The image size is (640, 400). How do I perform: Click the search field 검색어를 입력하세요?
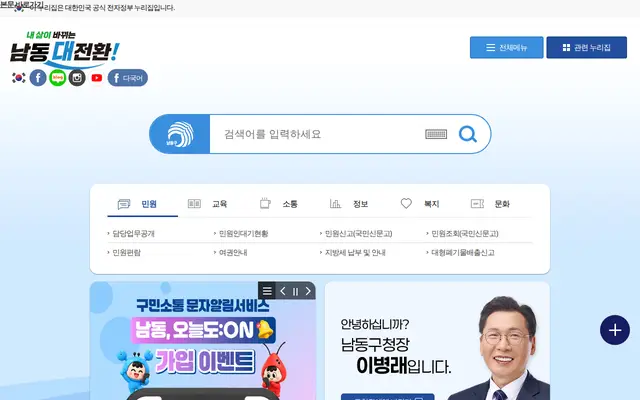[317, 134]
